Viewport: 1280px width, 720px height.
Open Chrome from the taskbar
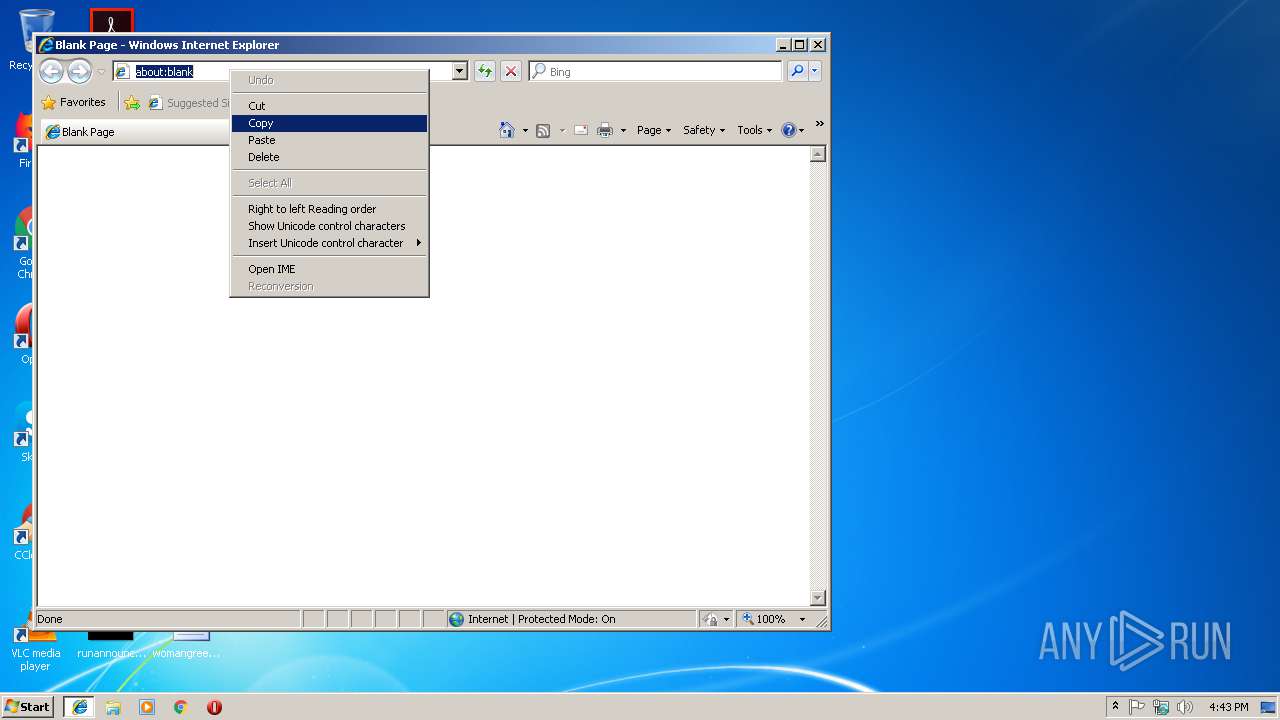(181, 707)
